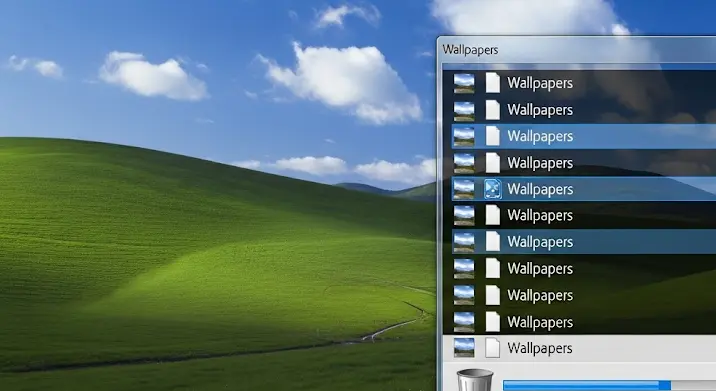Click the landscape thumbnail beside the blue media file icon

pos(463,189)
